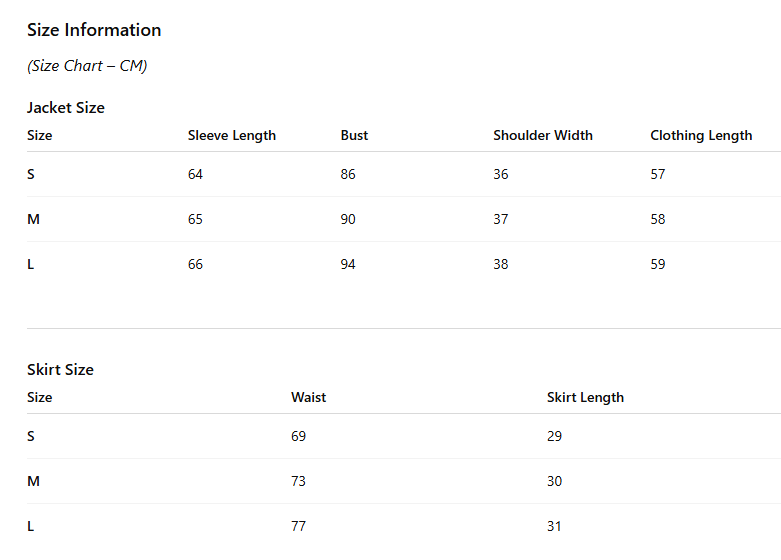The width and height of the screenshot is (781, 560).
Task: Click sleeve length value 64
Action: 195,174
